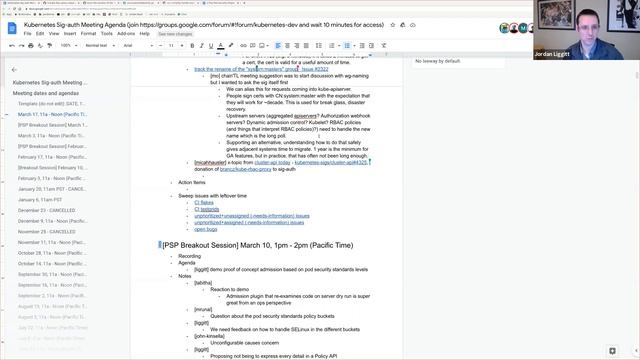Open the View menu
This screenshot has width=640, height=360.
point(54,34)
